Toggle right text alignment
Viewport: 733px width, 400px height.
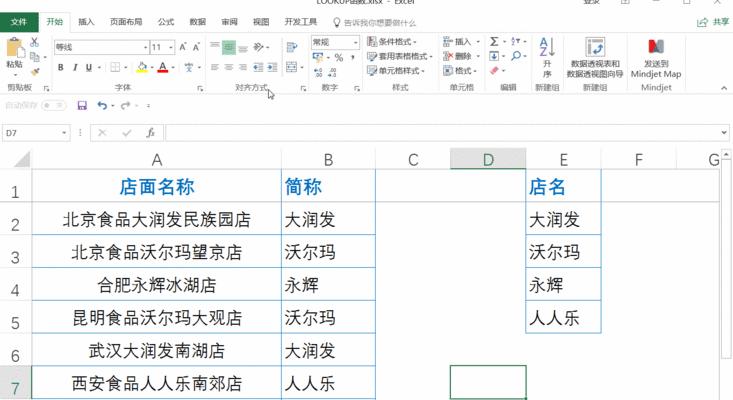coord(243,68)
